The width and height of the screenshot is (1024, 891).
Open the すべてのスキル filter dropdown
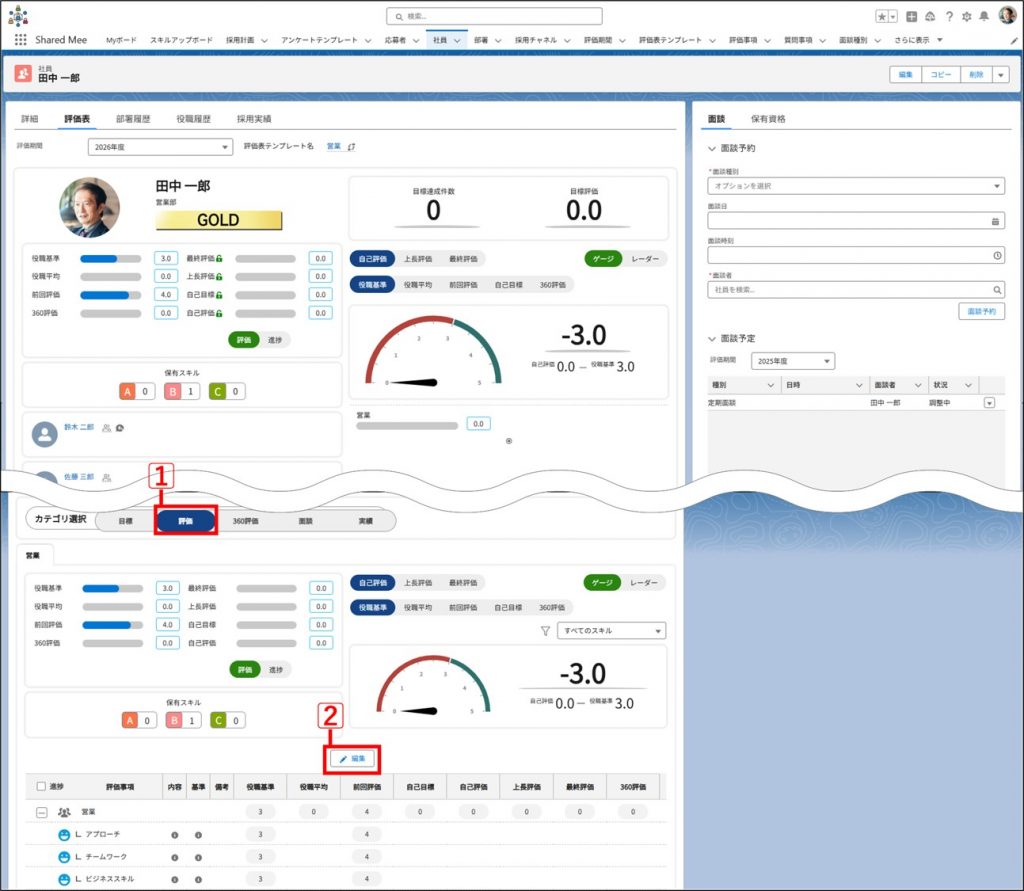[x=611, y=631]
